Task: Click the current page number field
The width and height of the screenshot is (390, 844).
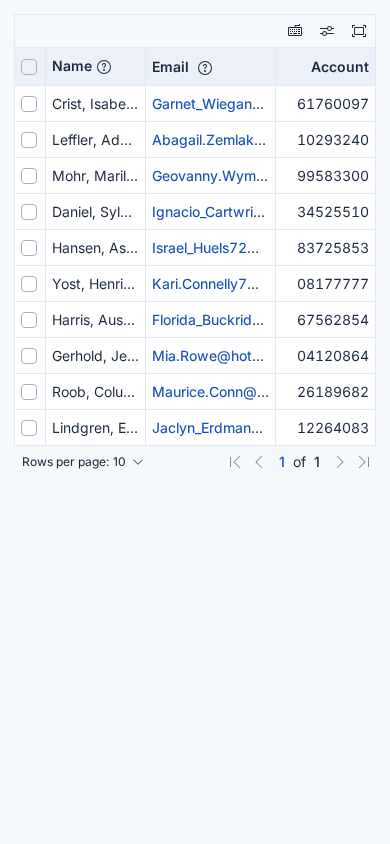Action: pos(282,462)
